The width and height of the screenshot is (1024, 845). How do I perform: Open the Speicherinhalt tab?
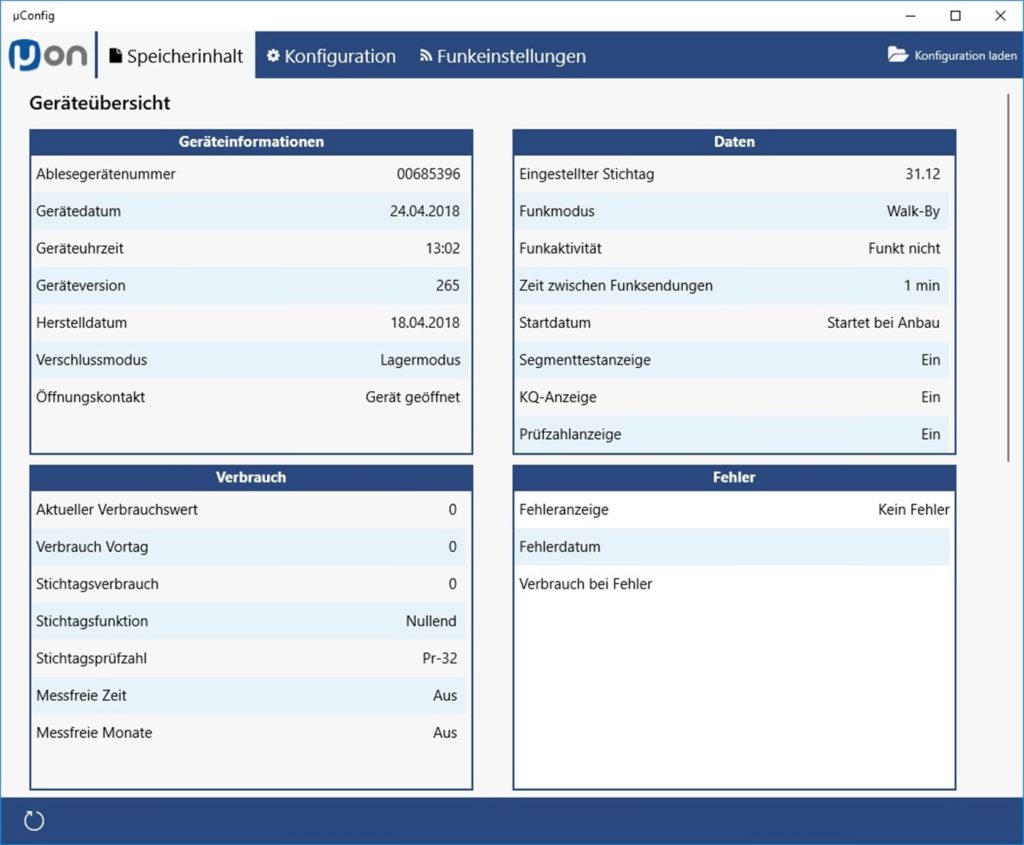[176, 56]
